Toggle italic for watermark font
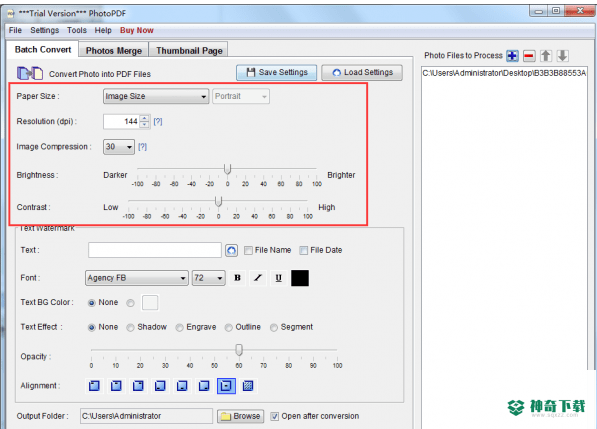This screenshot has height=429, width=597. coord(258,278)
